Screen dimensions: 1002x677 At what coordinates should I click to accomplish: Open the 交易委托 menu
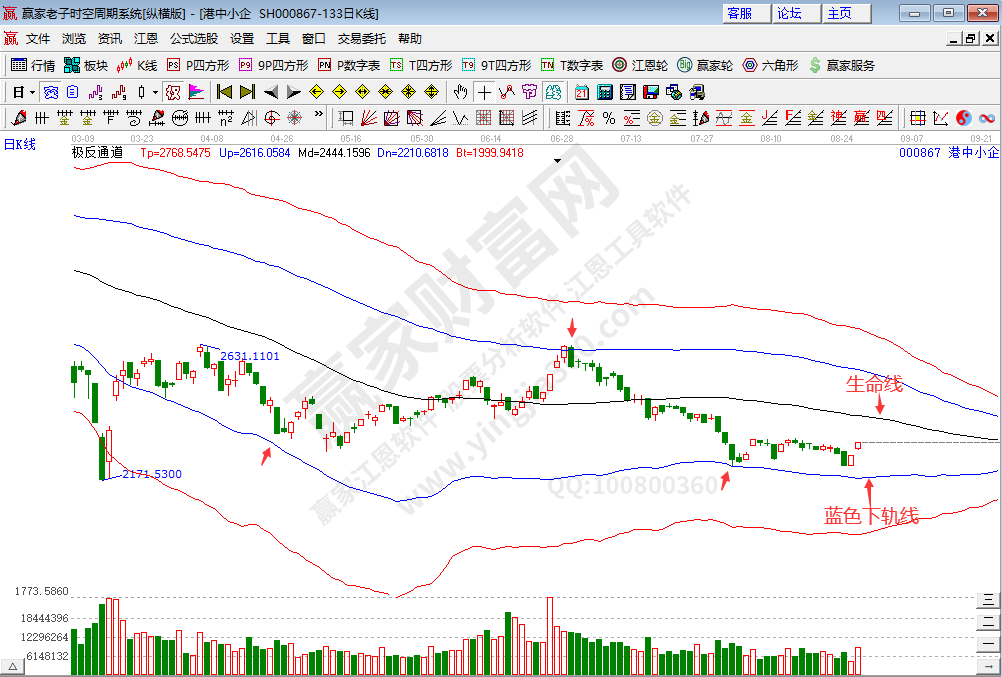click(x=361, y=39)
